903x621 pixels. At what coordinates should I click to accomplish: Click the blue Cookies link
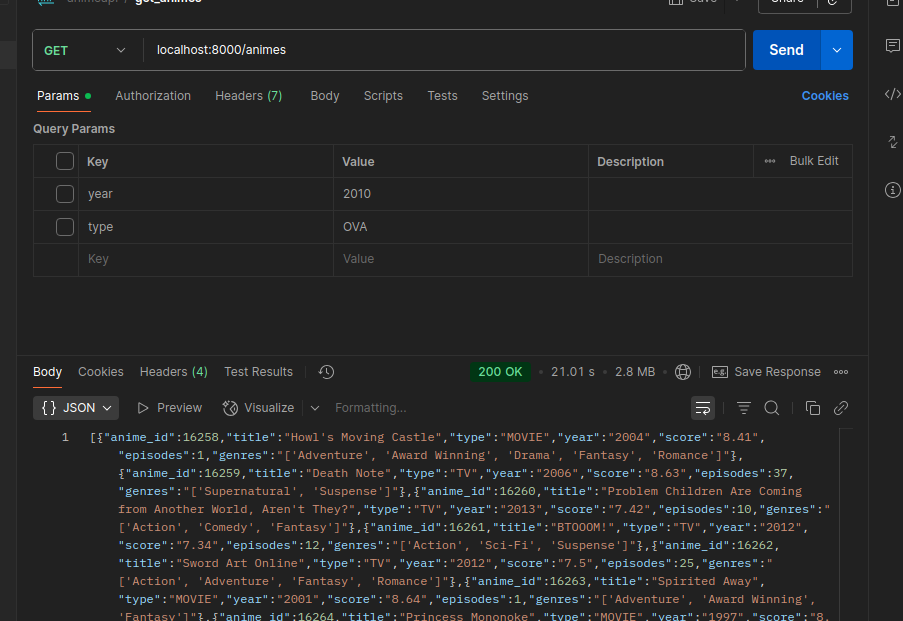pyautogui.click(x=825, y=96)
